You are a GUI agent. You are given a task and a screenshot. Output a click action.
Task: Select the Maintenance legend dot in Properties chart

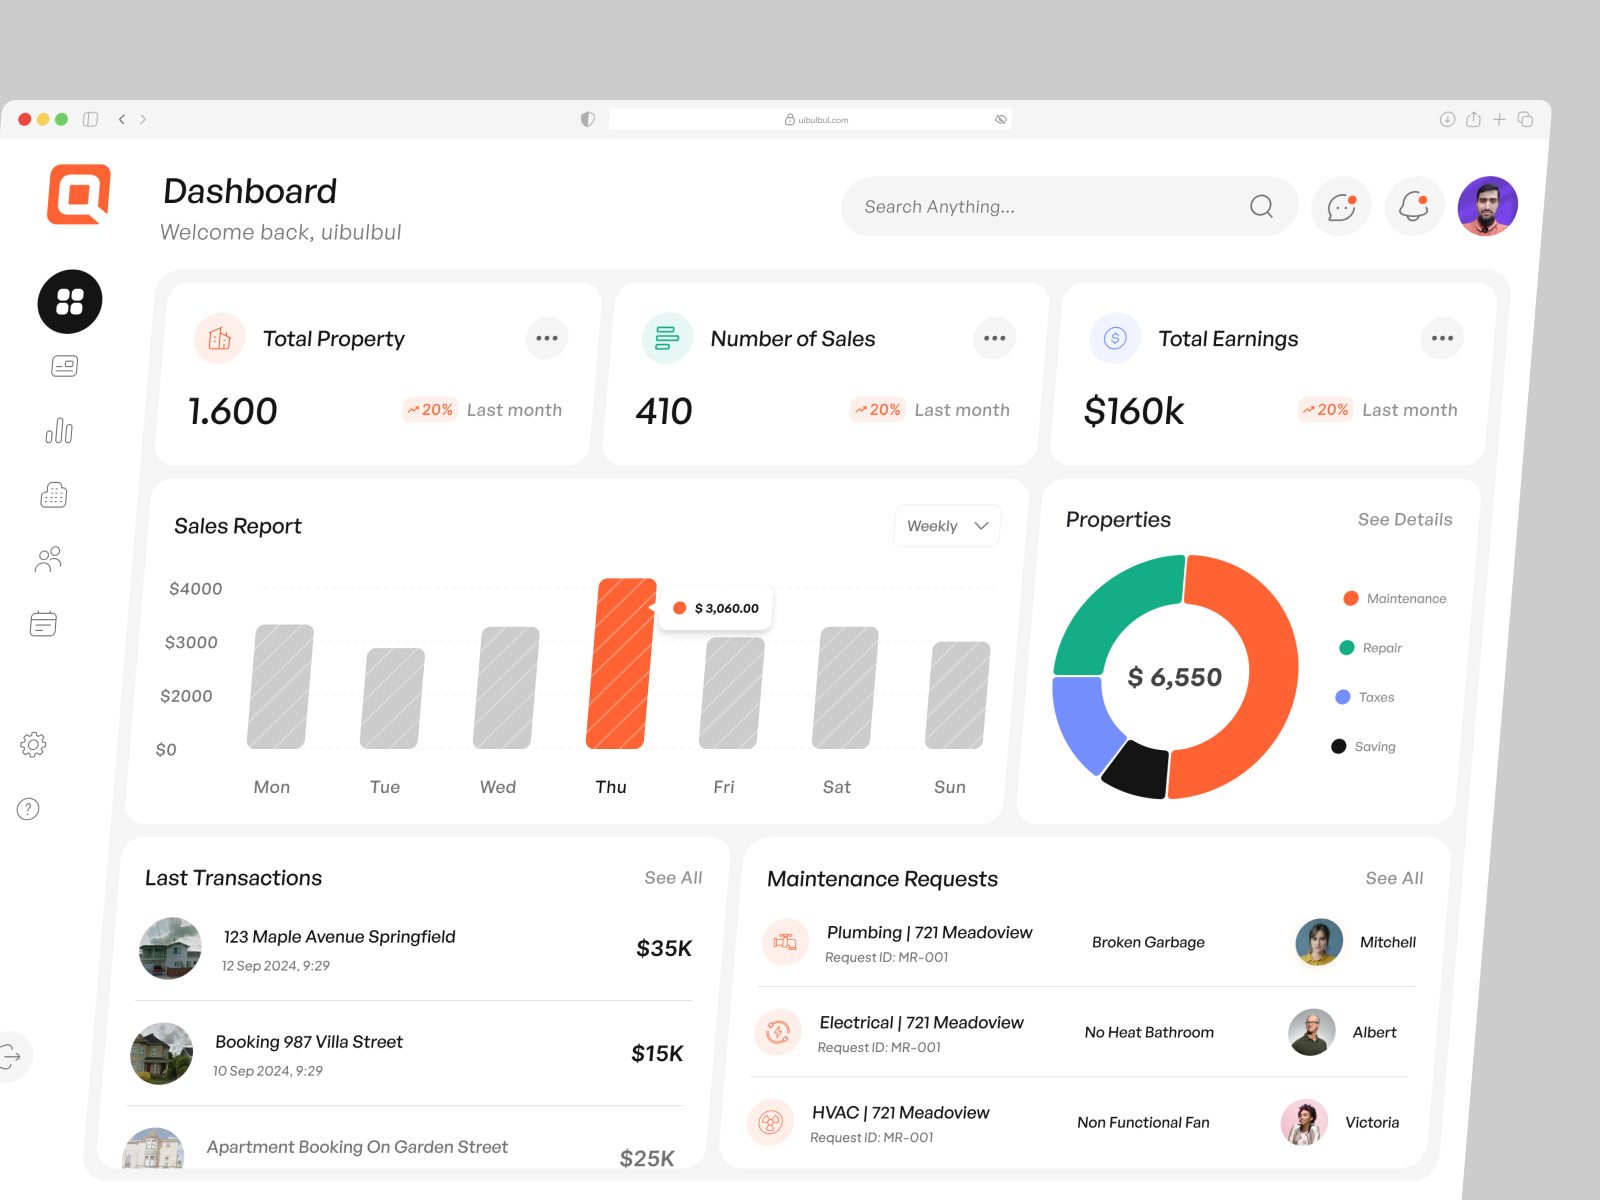click(x=1349, y=598)
